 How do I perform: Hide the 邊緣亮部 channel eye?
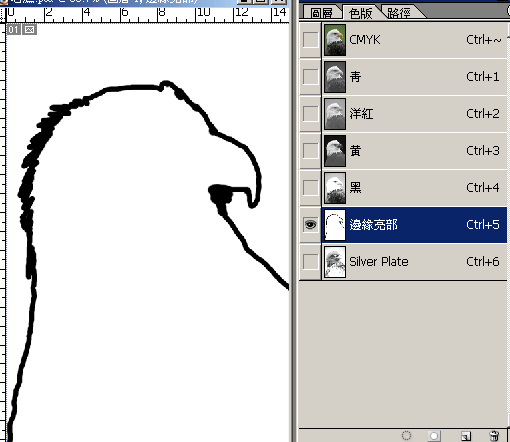[x=310, y=224]
